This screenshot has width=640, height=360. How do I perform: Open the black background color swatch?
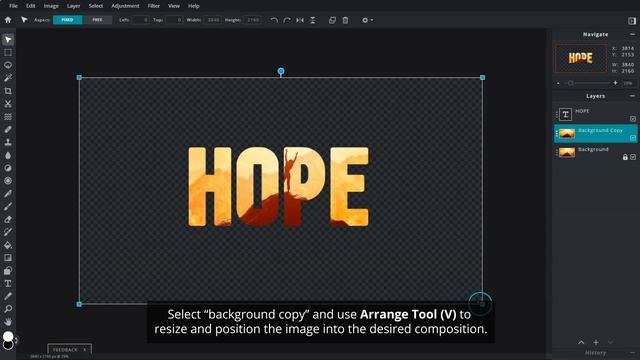coord(8,345)
